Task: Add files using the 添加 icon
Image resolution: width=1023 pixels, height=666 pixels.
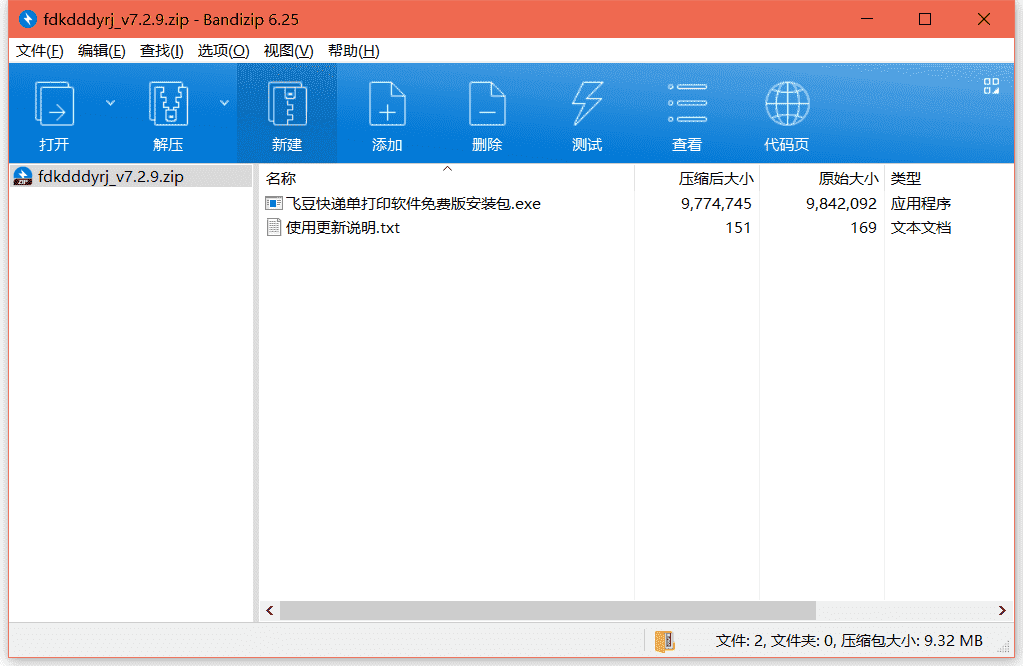Action: [x=387, y=115]
